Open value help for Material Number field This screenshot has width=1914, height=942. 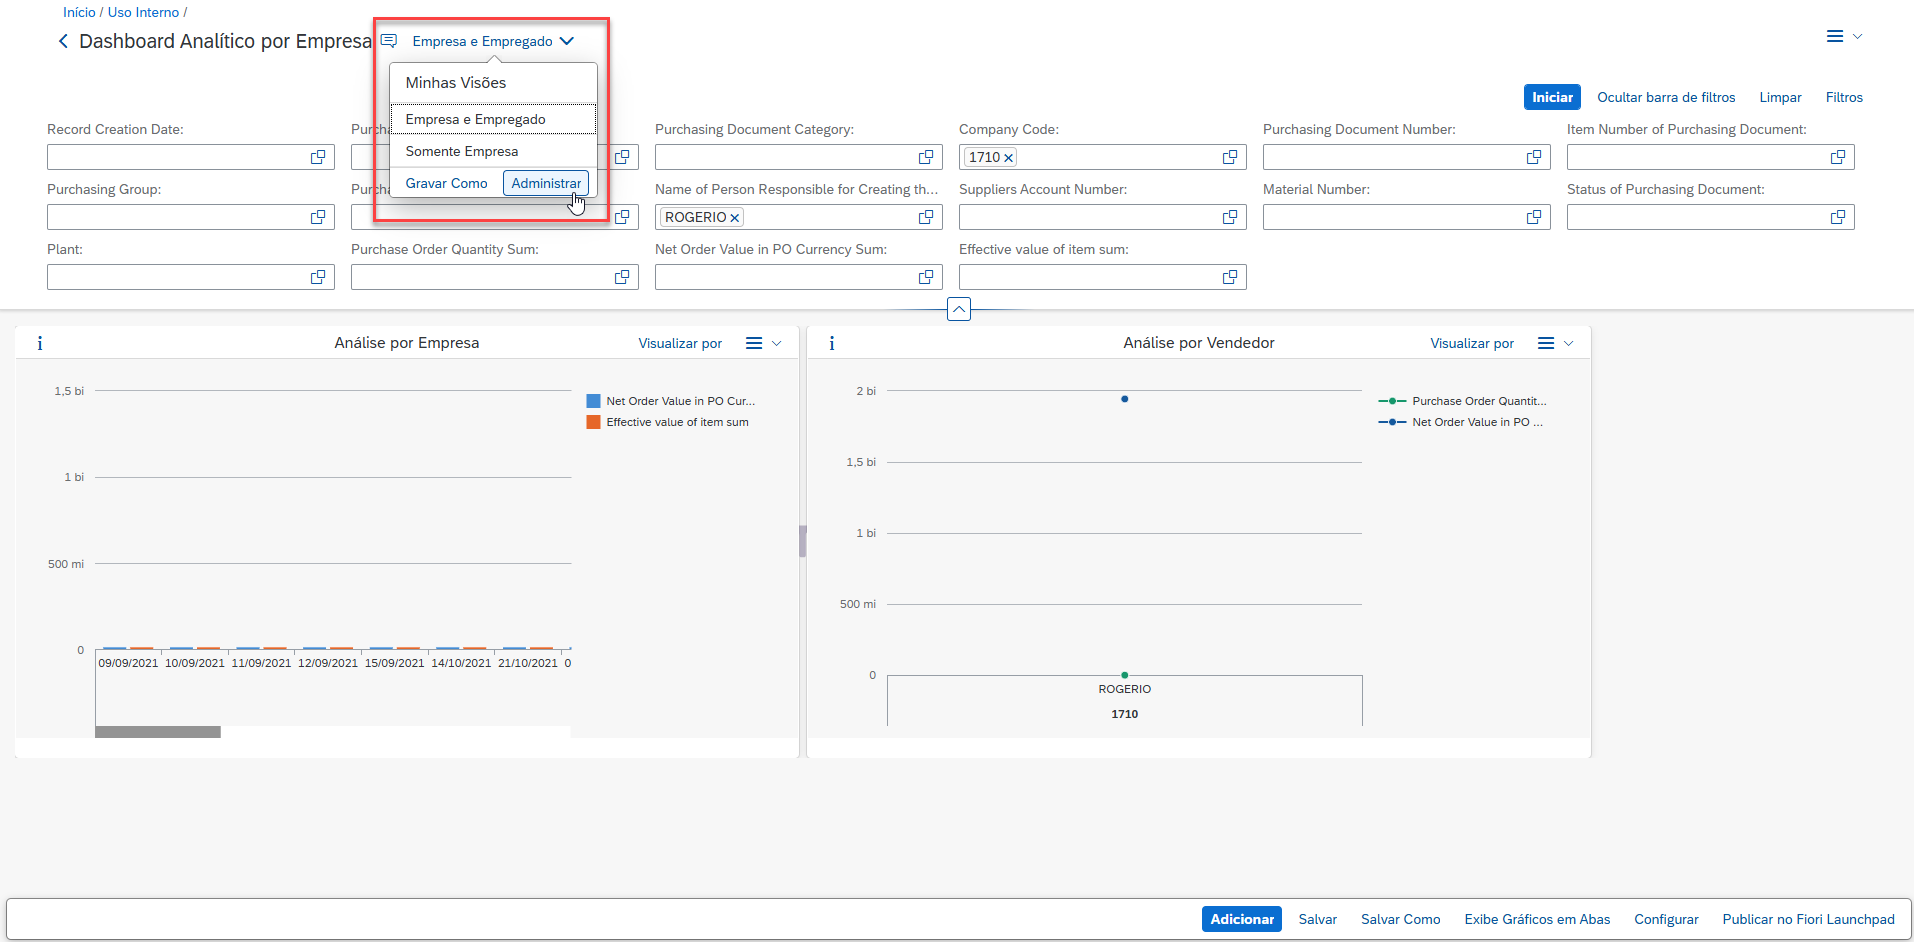(1533, 217)
